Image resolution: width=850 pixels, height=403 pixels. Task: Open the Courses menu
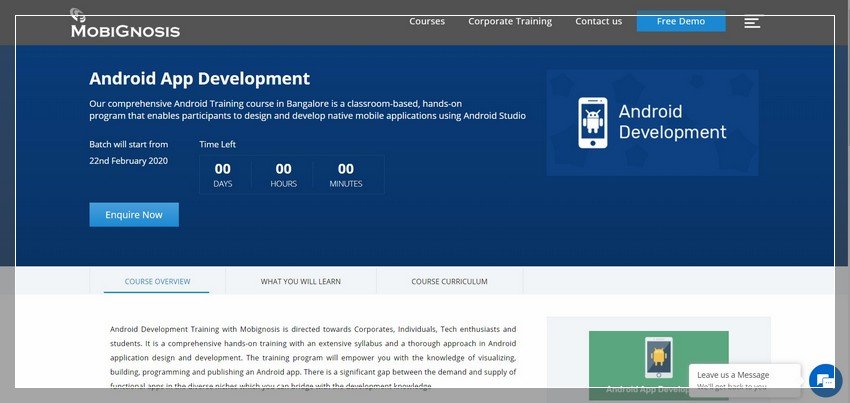tap(427, 21)
